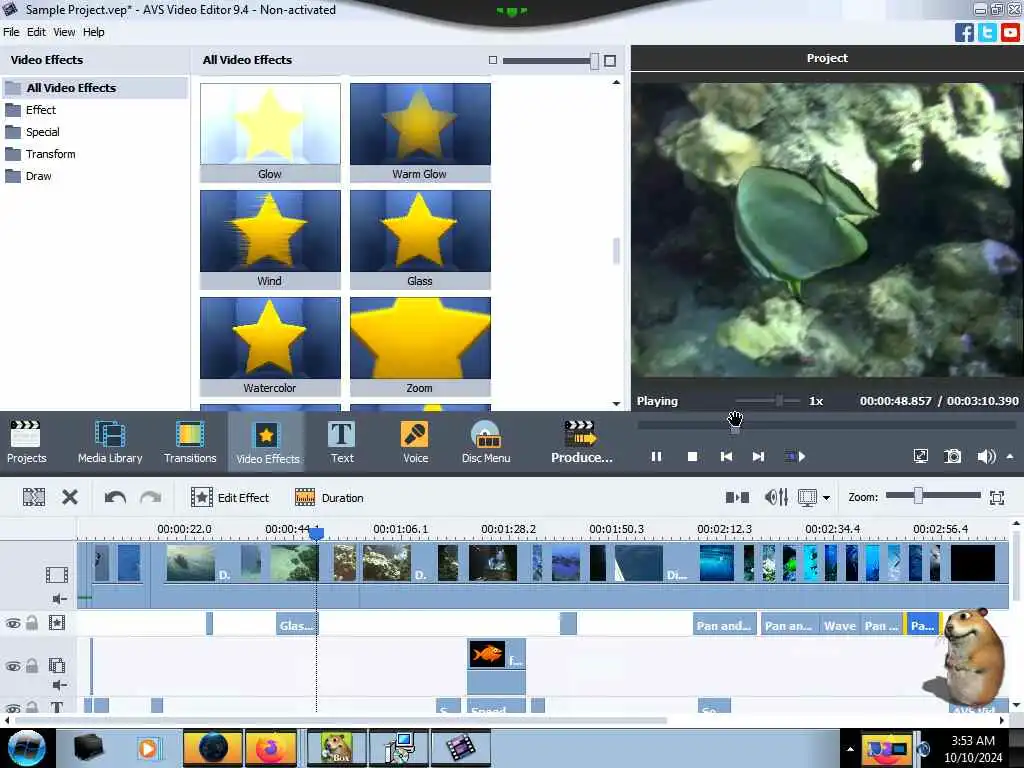This screenshot has width=1024, height=768.
Task: Open the Disc Menu section
Action: coord(486,441)
